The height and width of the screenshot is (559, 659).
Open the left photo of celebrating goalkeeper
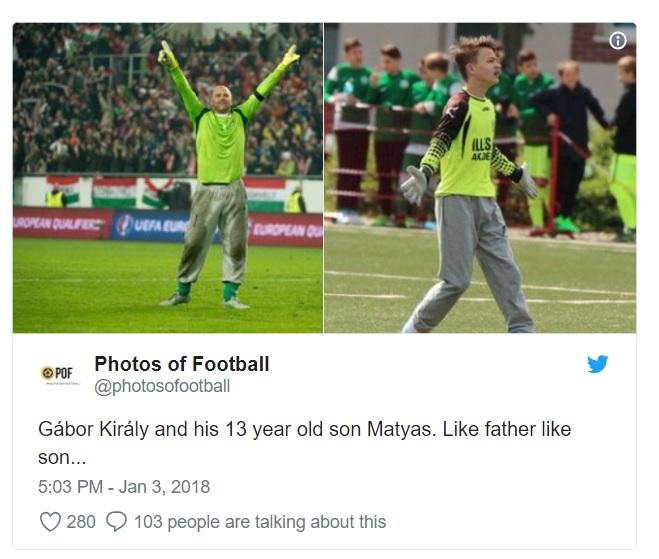167,178
